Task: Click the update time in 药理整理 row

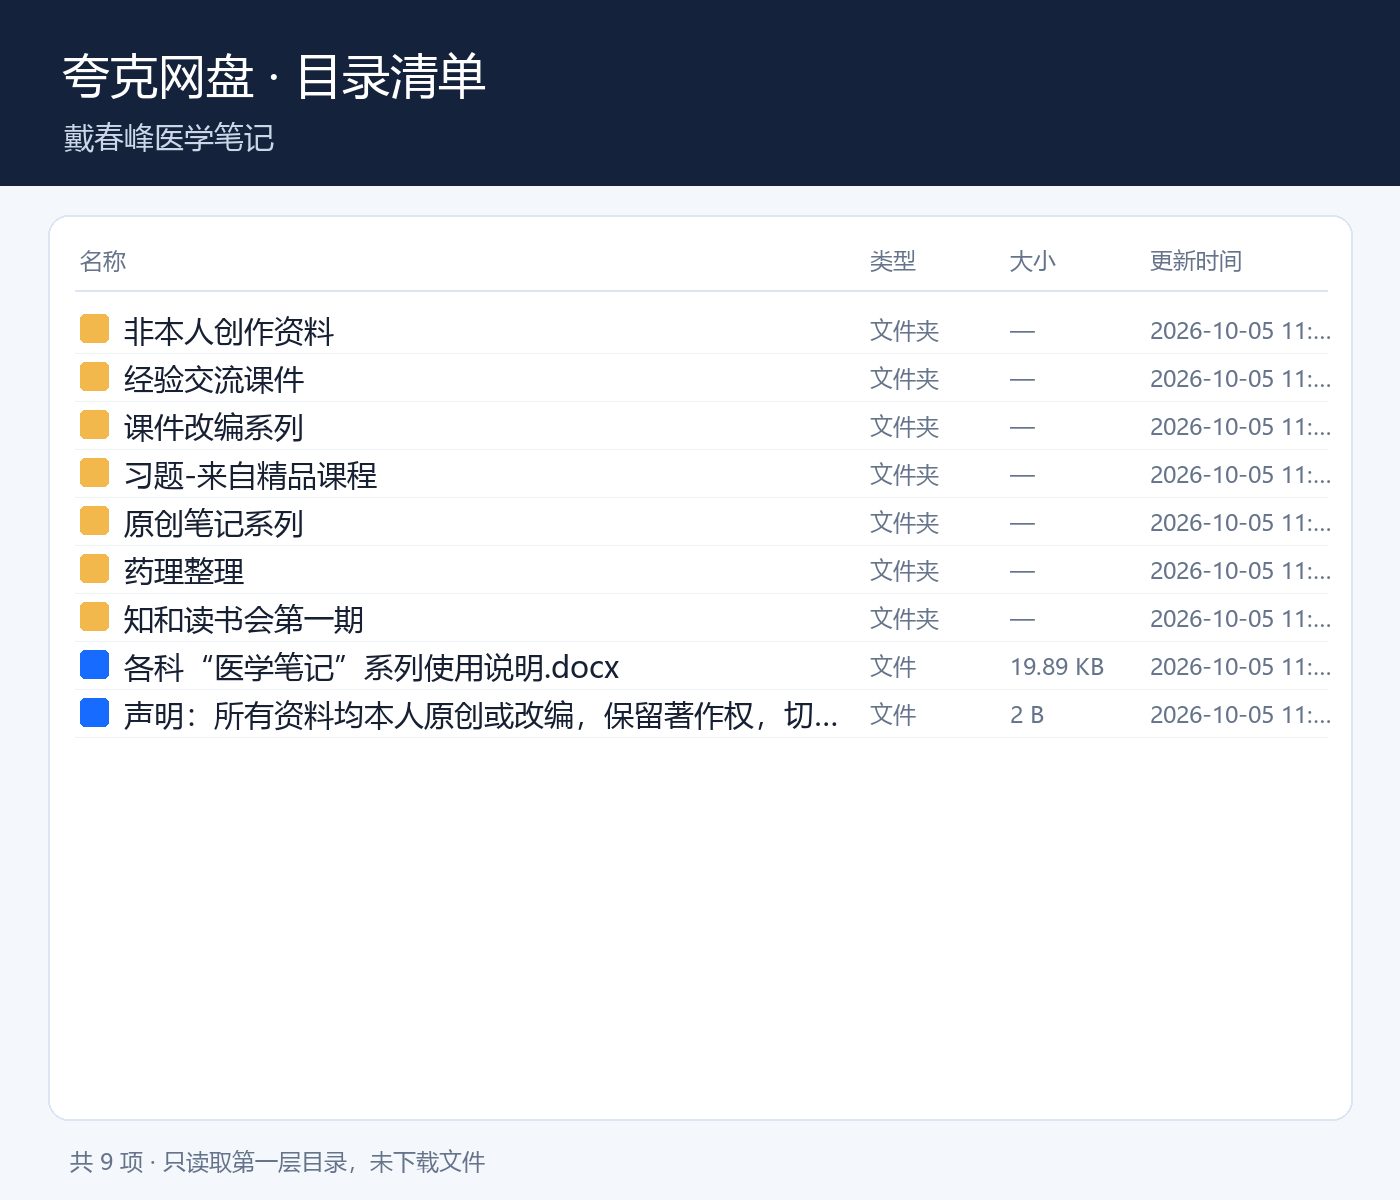Action: (x=1240, y=571)
